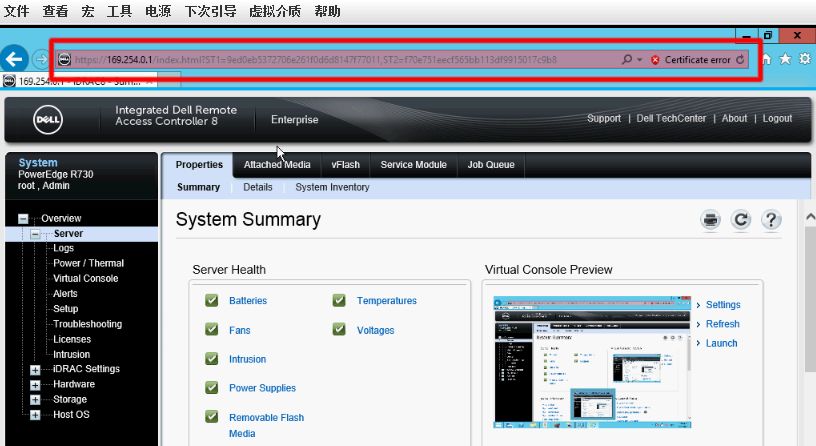
Task: Select the Summary sub-tab
Action: [198, 187]
